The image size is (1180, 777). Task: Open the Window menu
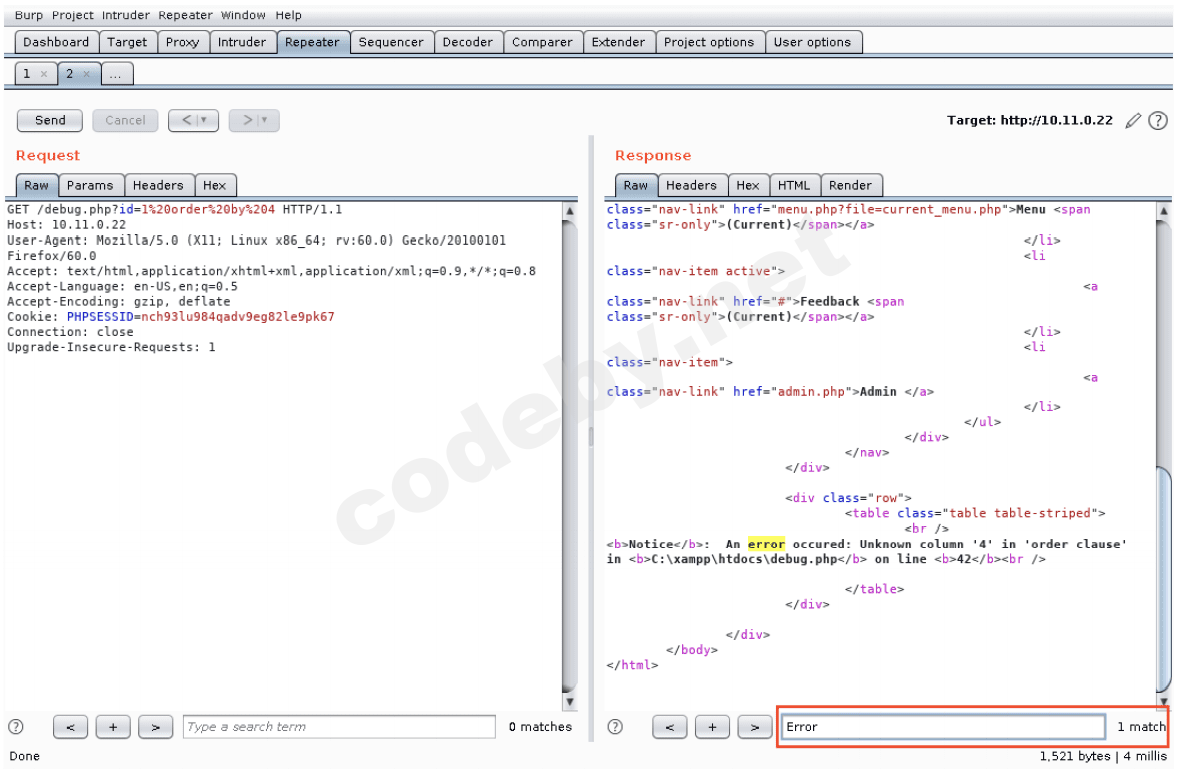pos(243,15)
